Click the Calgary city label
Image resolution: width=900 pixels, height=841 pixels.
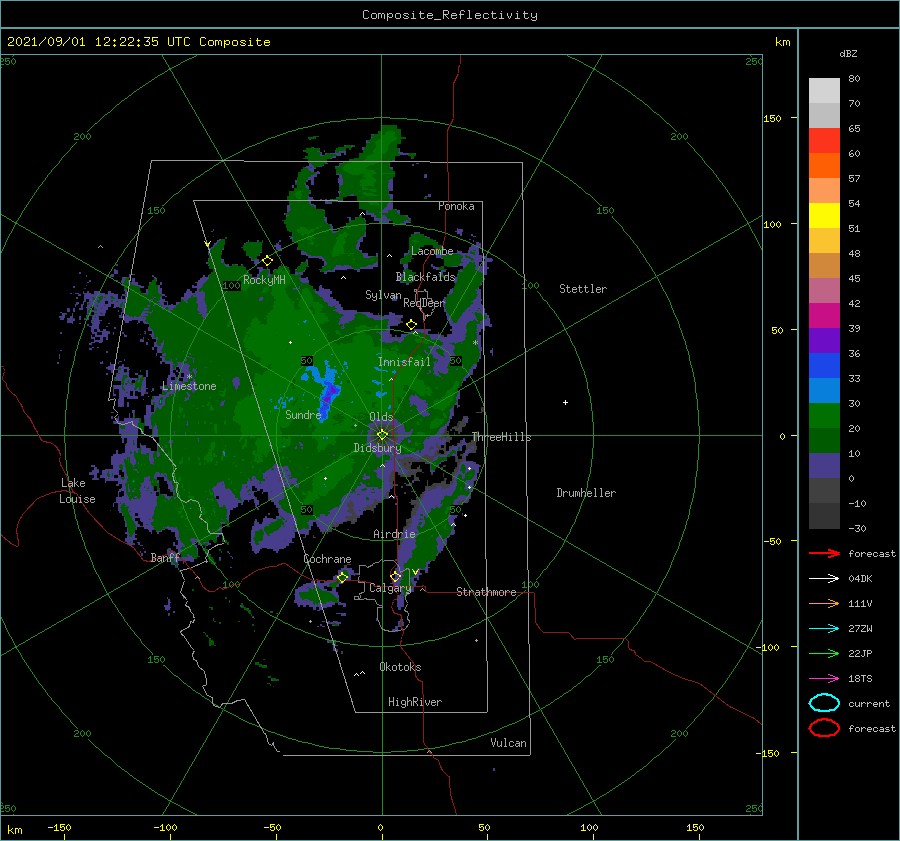tap(390, 588)
